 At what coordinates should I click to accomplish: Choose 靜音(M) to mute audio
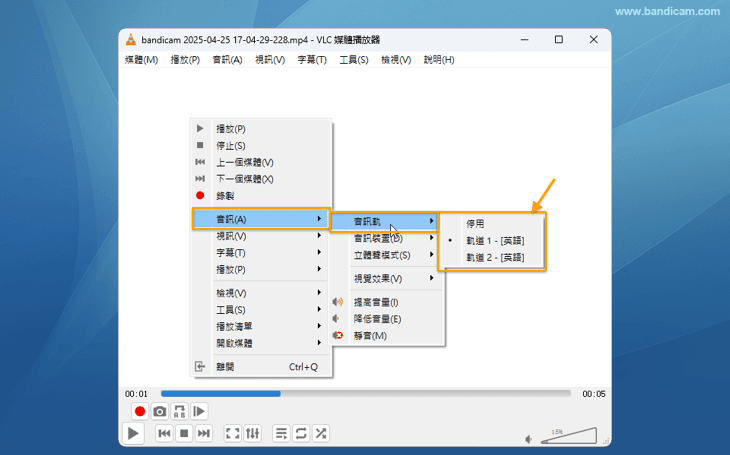click(x=387, y=336)
